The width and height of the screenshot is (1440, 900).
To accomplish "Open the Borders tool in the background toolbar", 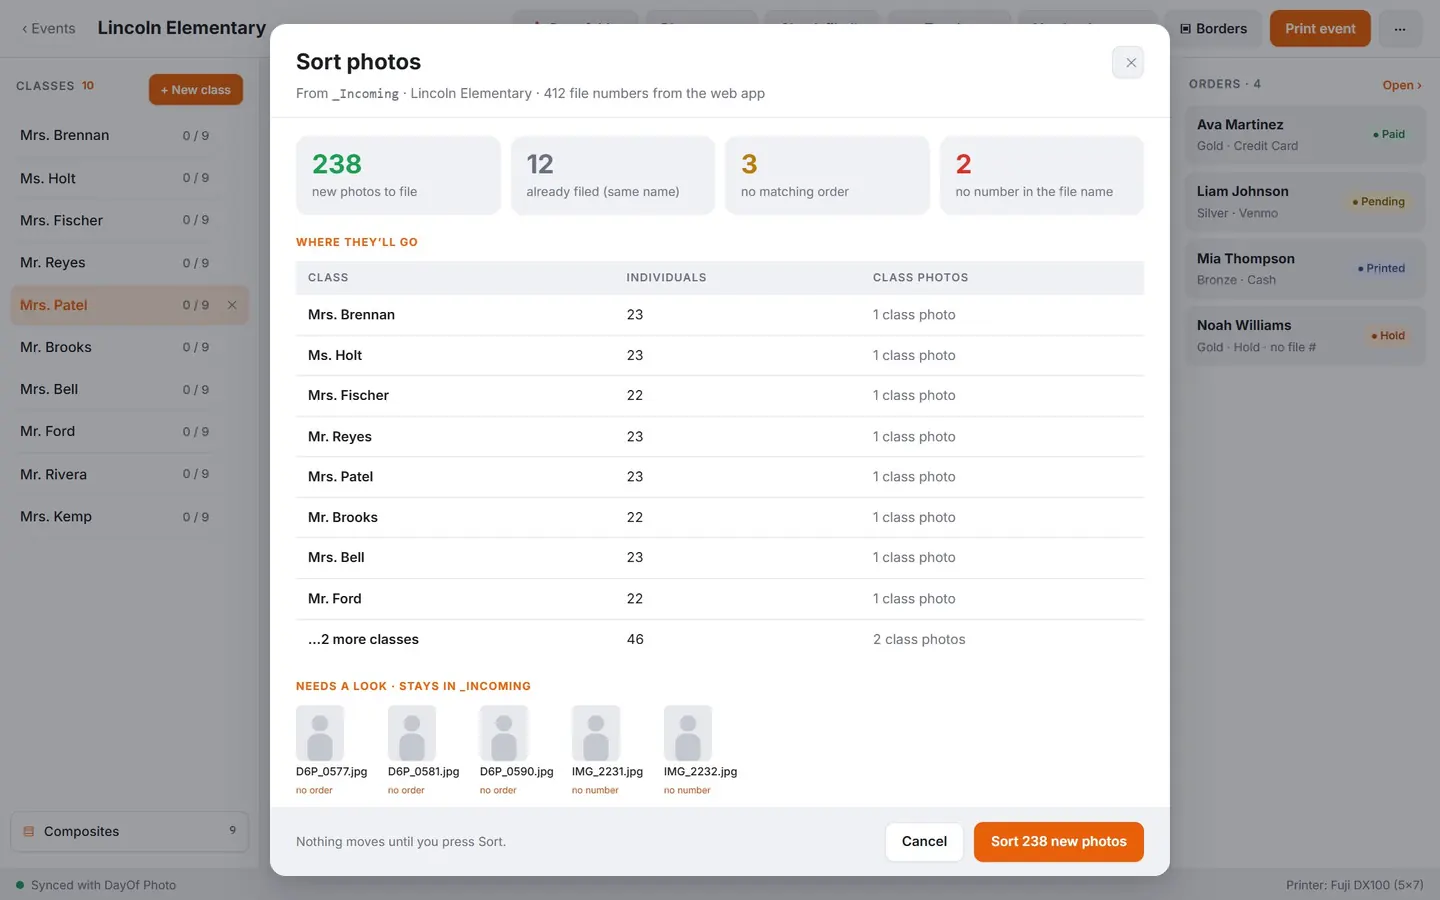I will coord(1214,29).
